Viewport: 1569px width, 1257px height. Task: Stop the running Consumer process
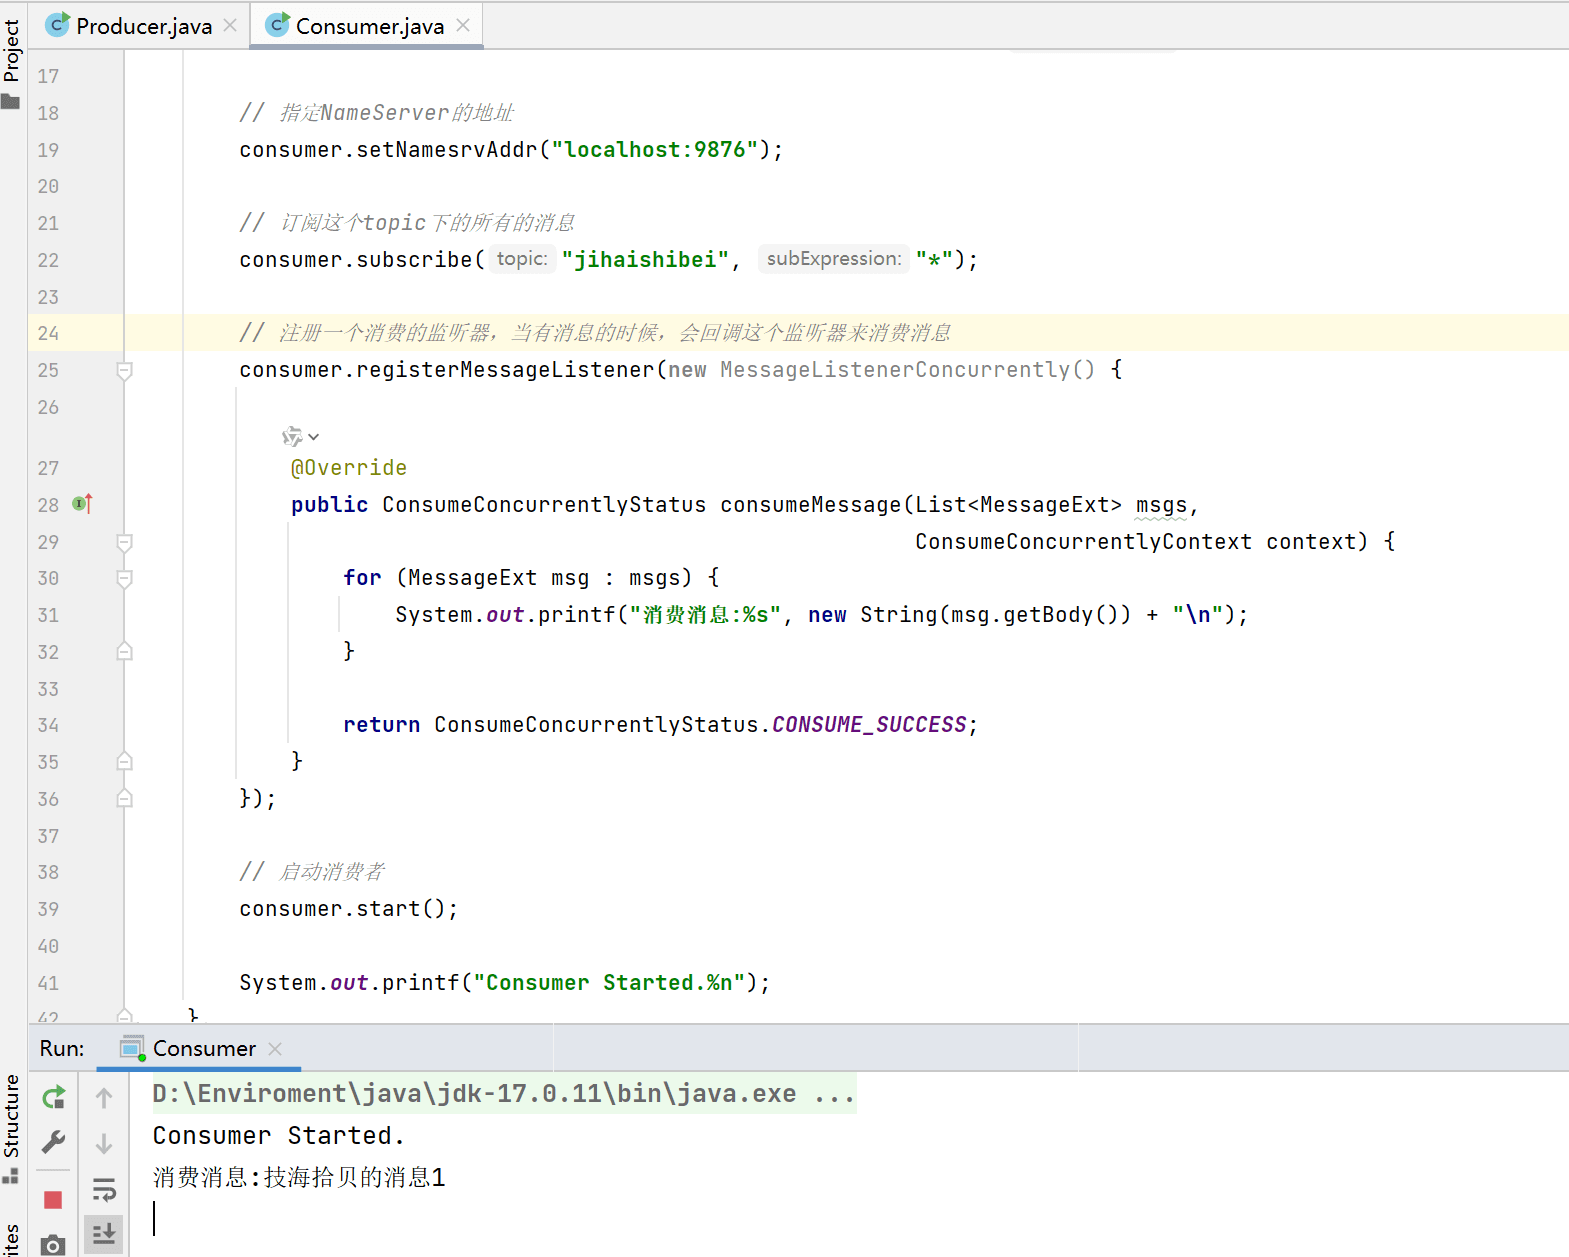coord(54,1200)
